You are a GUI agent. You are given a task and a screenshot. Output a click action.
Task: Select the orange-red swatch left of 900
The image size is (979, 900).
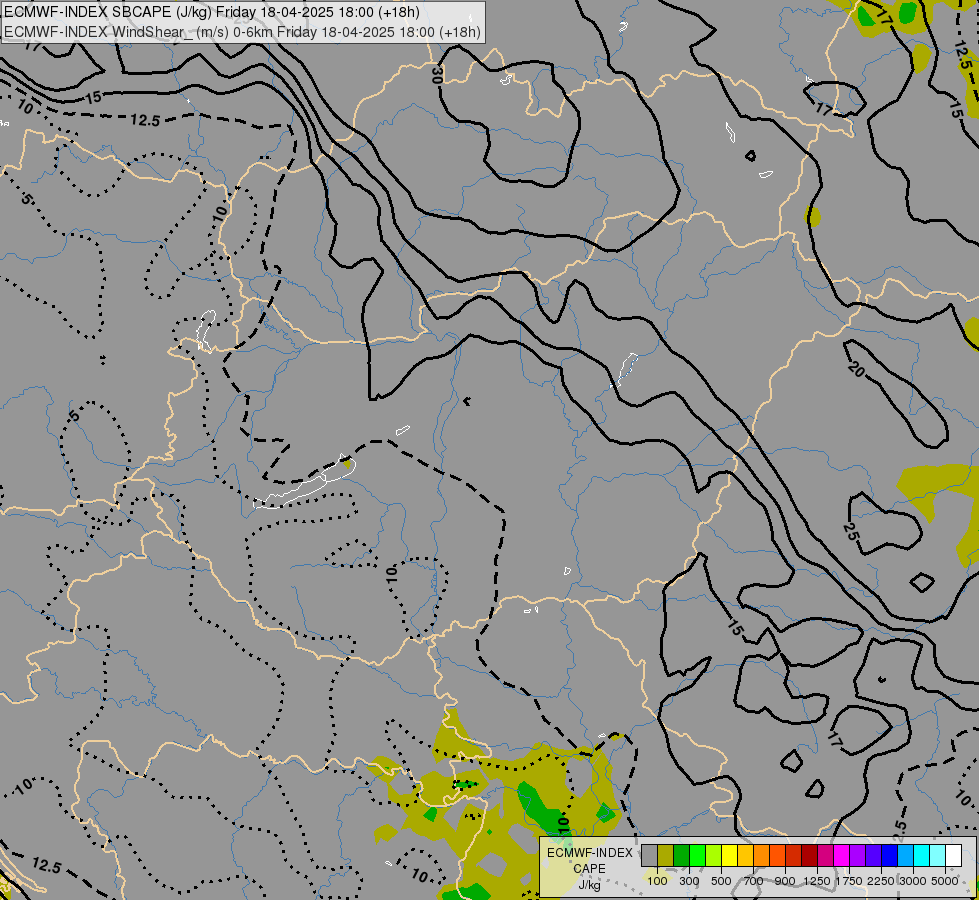[777, 856]
